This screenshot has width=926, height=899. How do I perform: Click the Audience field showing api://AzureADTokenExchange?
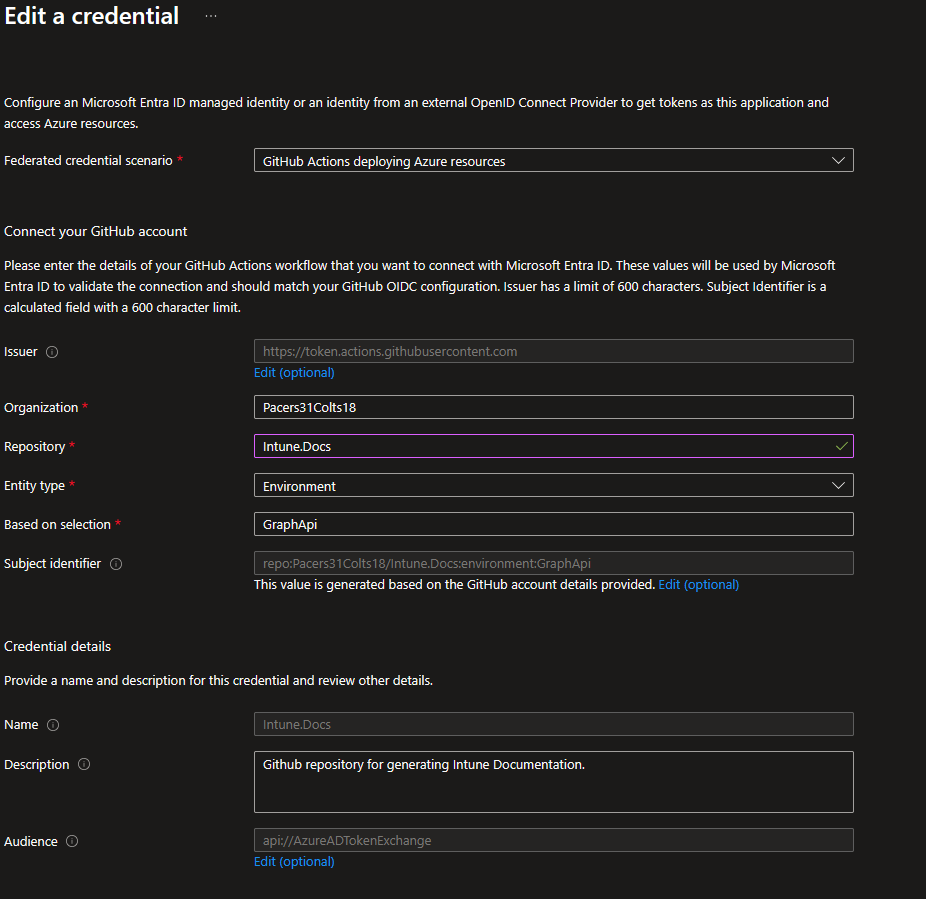[x=553, y=840]
